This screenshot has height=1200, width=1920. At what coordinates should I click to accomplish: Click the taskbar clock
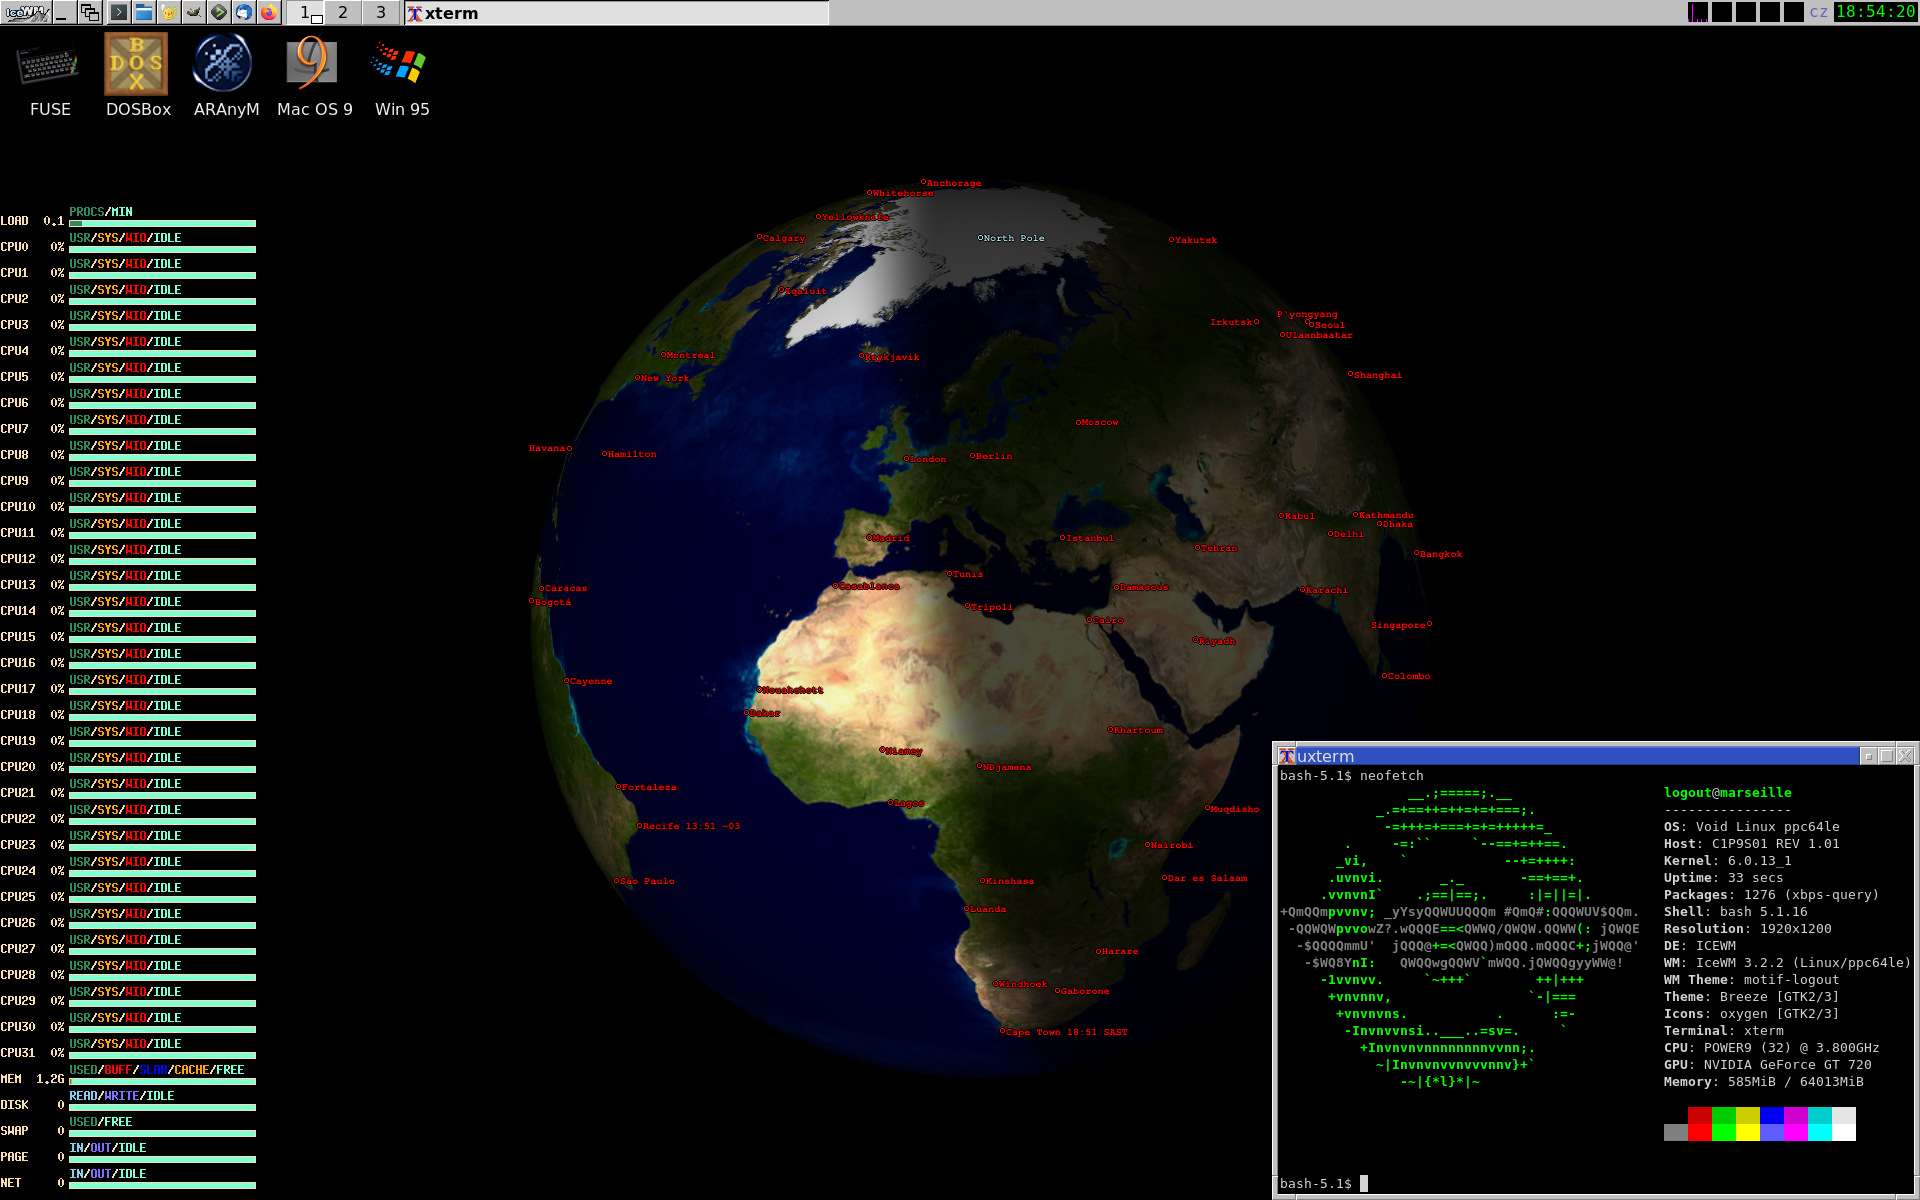click(1875, 12)
